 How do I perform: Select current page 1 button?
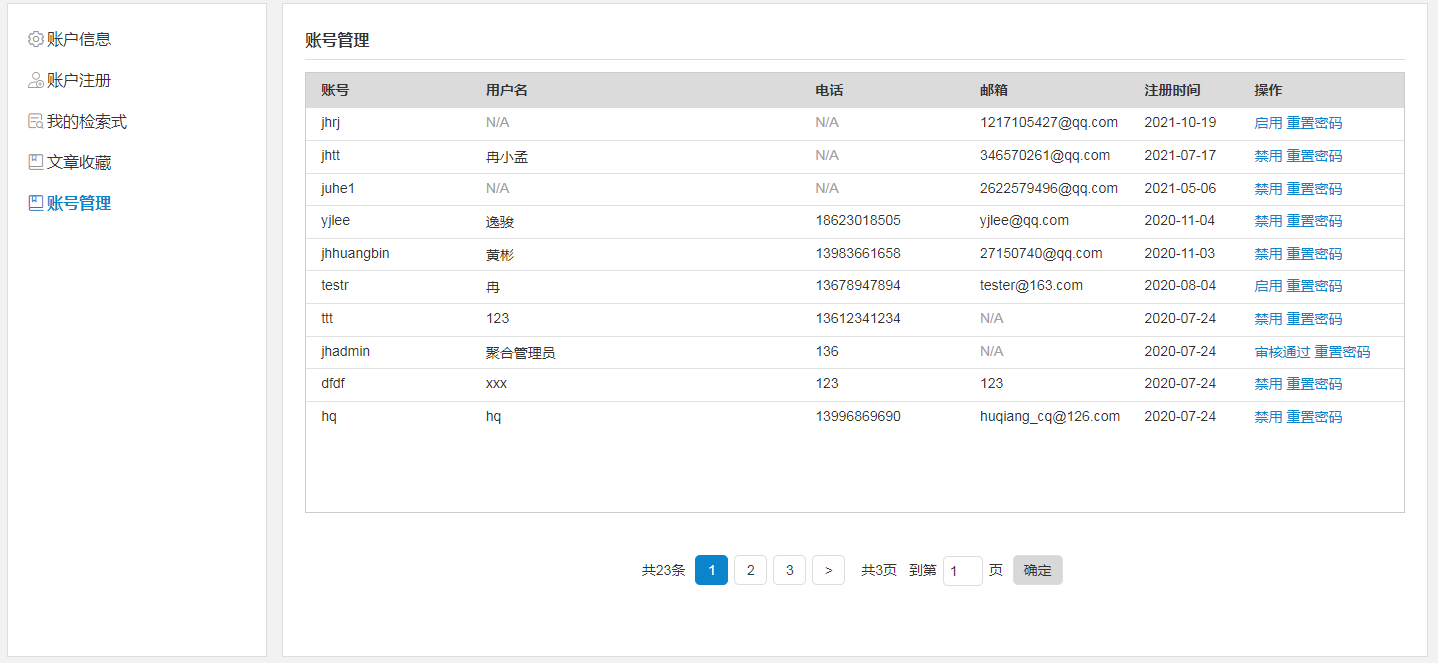[711, 570]
